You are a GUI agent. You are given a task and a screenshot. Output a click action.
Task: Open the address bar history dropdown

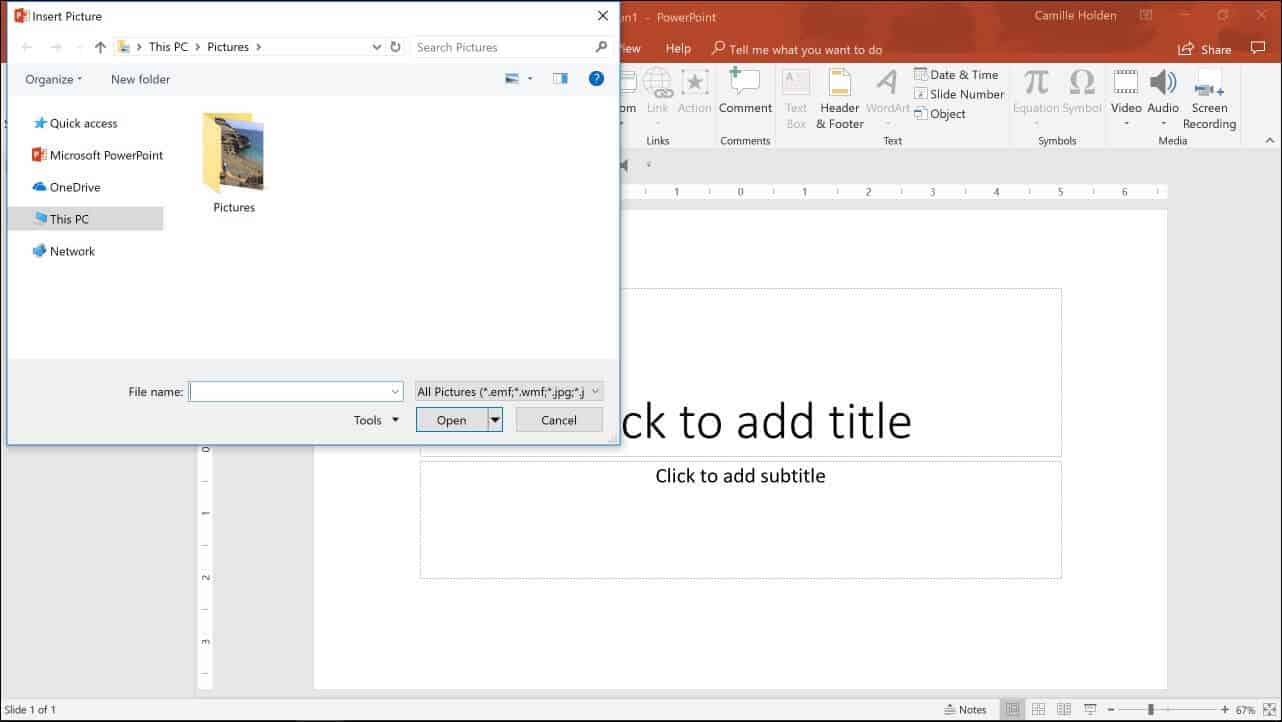tap(376, 47)
